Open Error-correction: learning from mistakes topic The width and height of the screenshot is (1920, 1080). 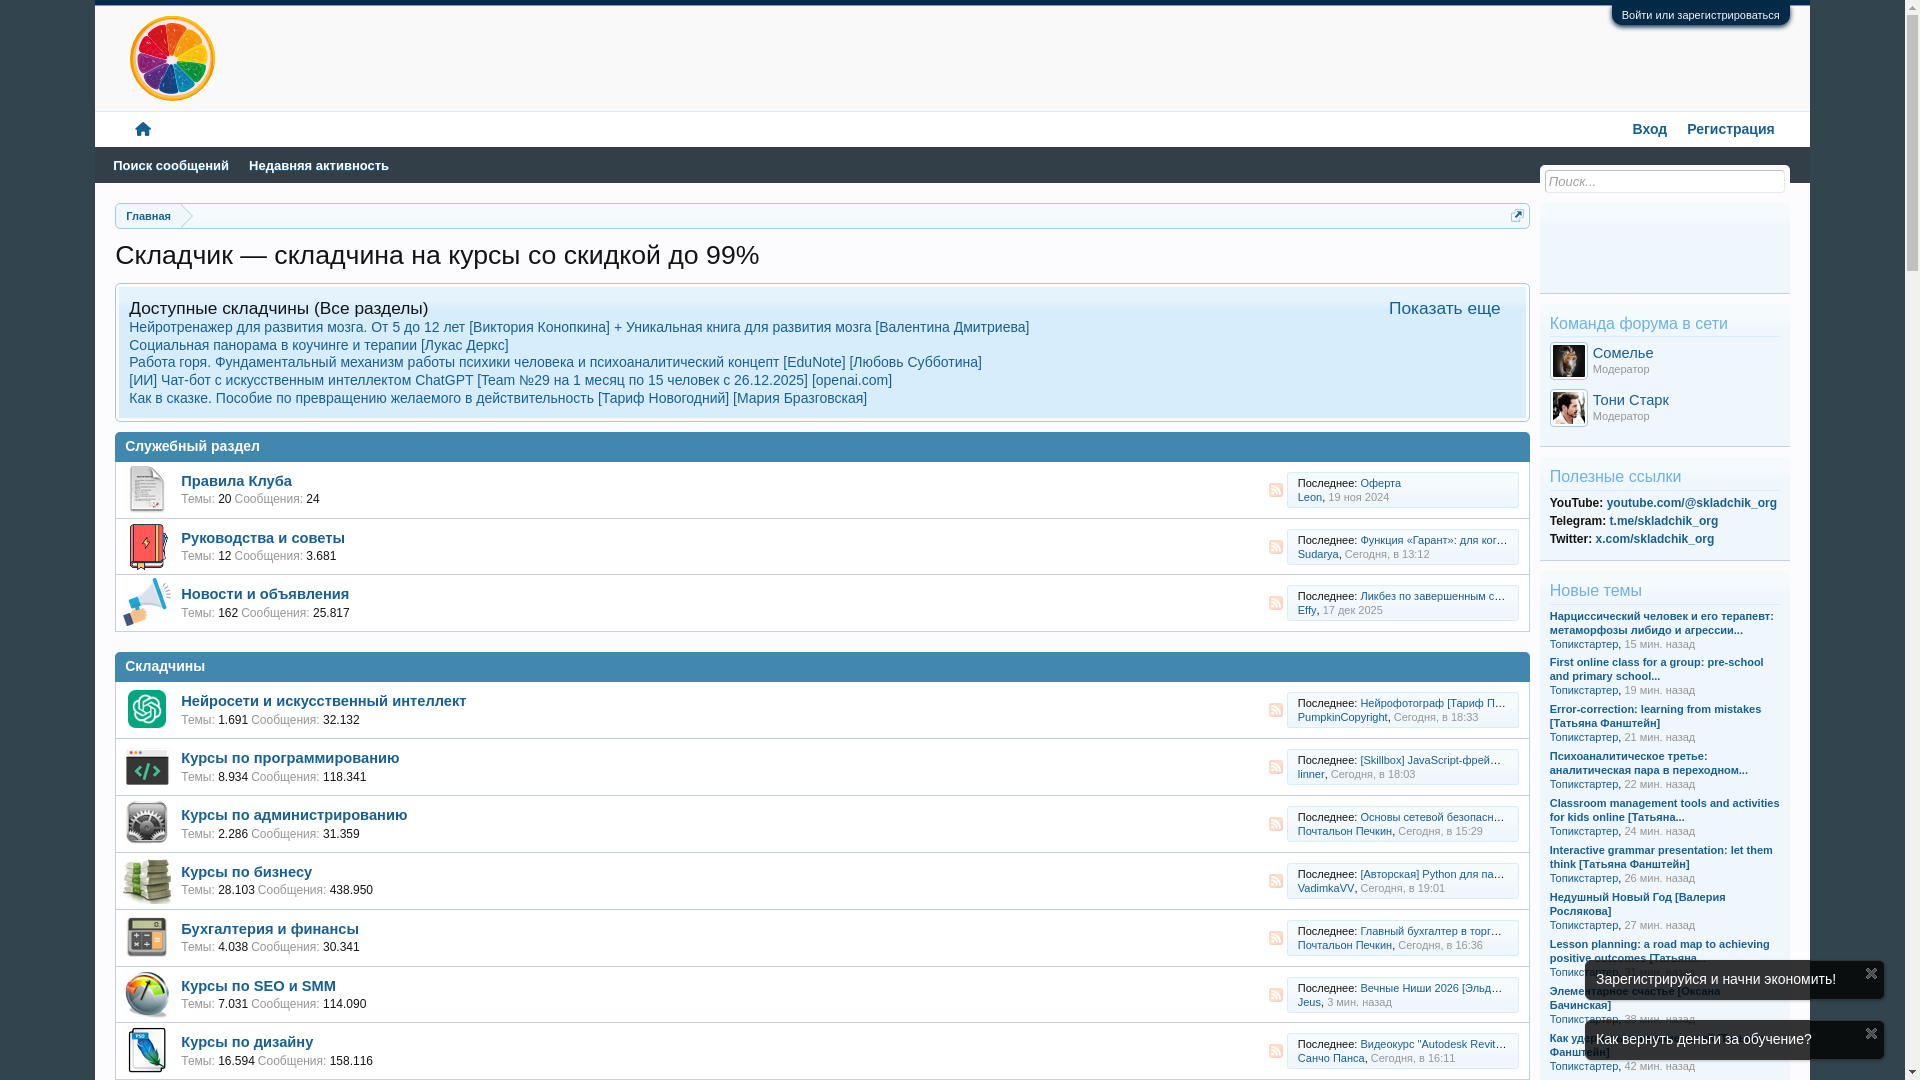pos(1655,716)
